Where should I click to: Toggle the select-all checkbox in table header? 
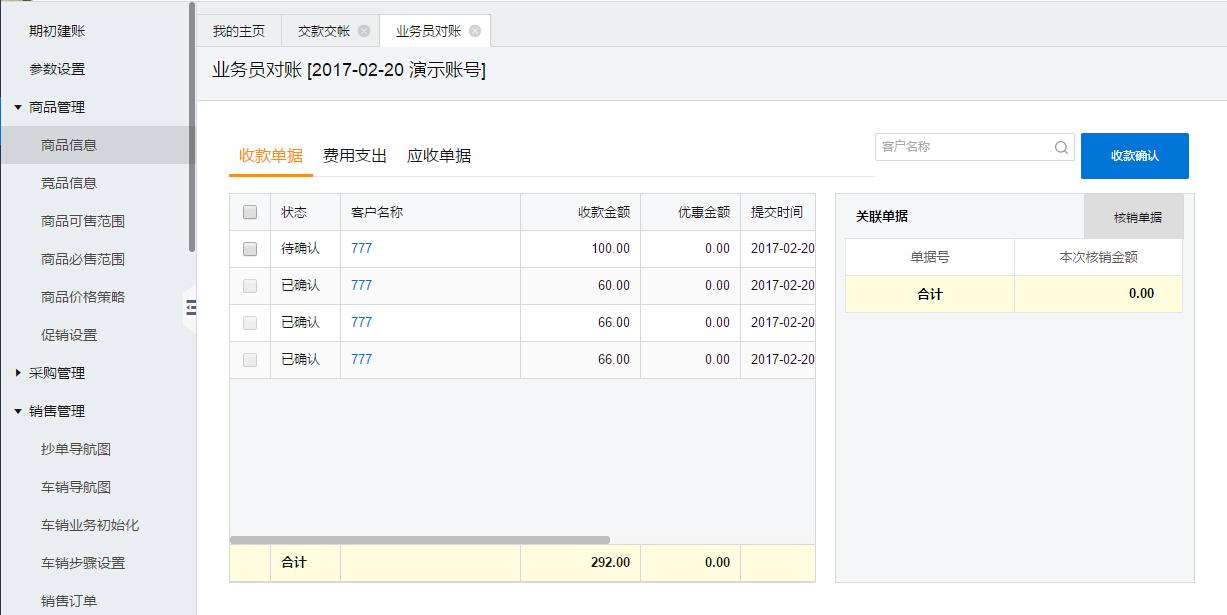coord(250,212)
